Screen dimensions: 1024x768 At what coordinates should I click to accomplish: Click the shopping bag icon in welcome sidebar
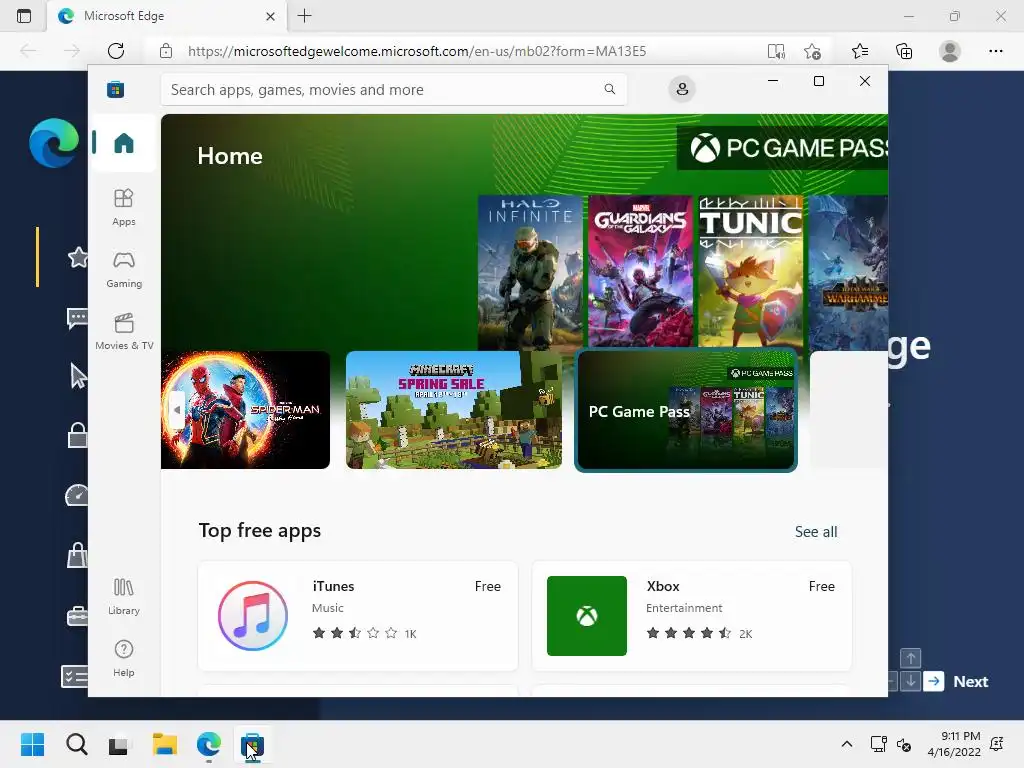[77, 554]
